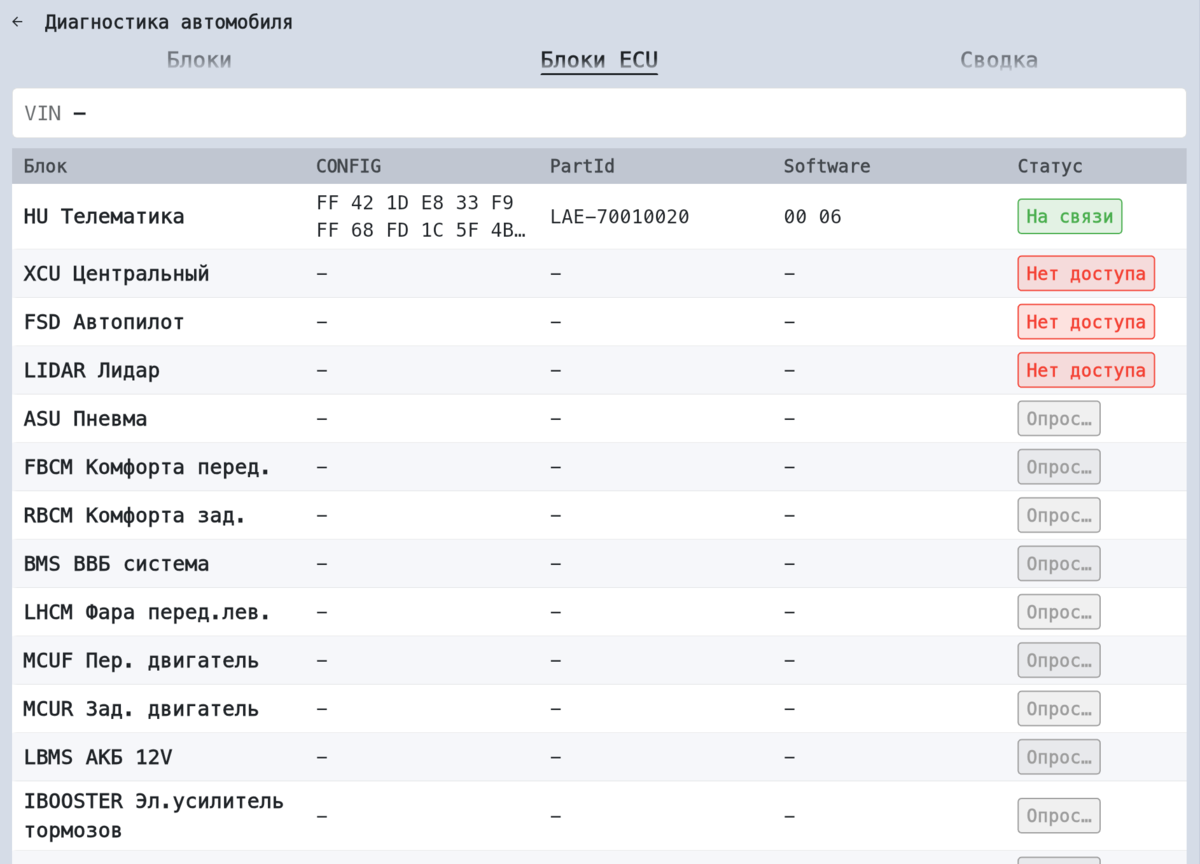Click the Software value '00 06'

click(813, 217)
